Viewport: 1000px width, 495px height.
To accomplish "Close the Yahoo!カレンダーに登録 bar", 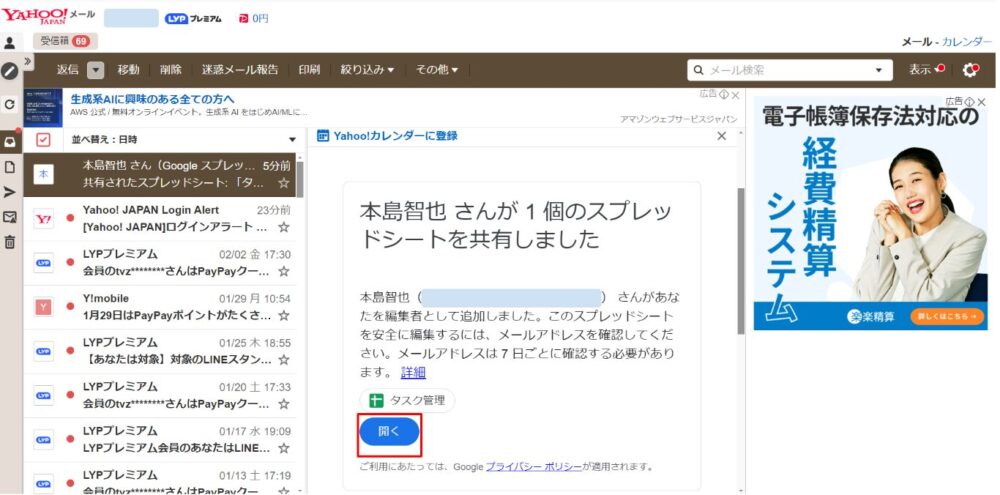I will 721,136.
